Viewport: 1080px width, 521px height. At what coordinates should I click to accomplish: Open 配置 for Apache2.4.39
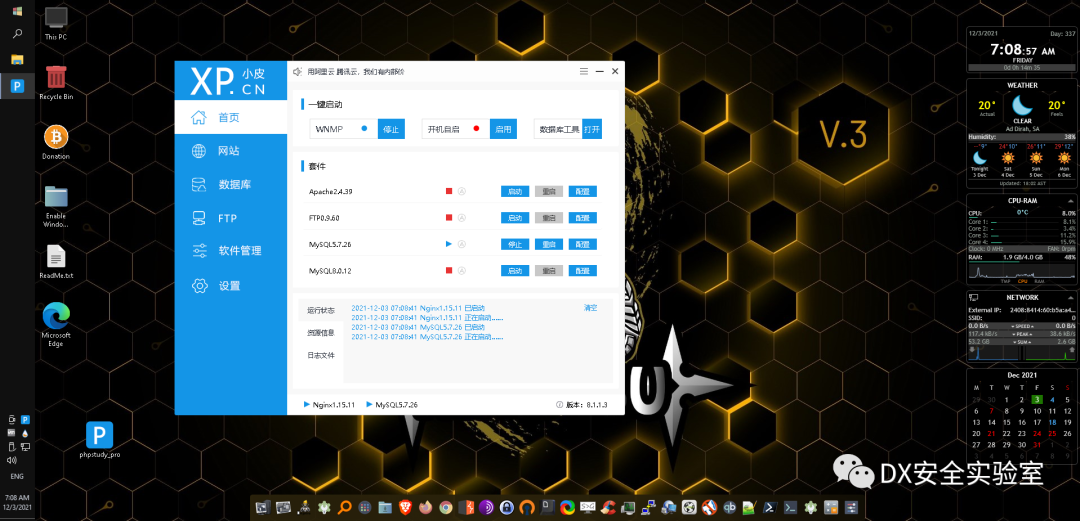coord(583,192)
